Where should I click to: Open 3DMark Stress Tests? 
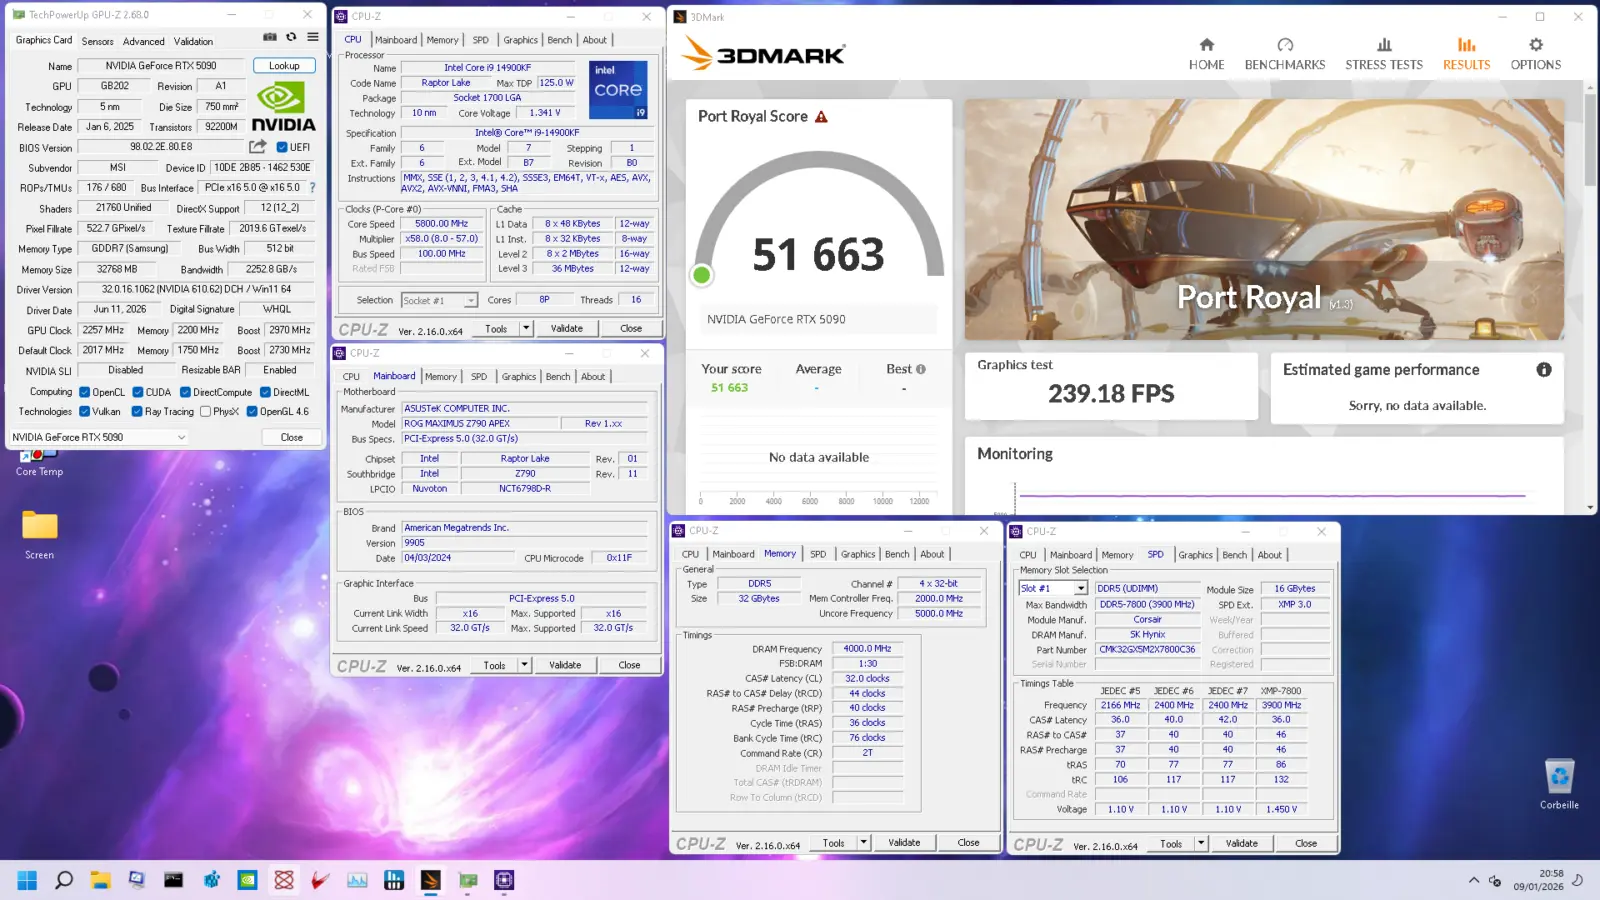point(1384,54)
